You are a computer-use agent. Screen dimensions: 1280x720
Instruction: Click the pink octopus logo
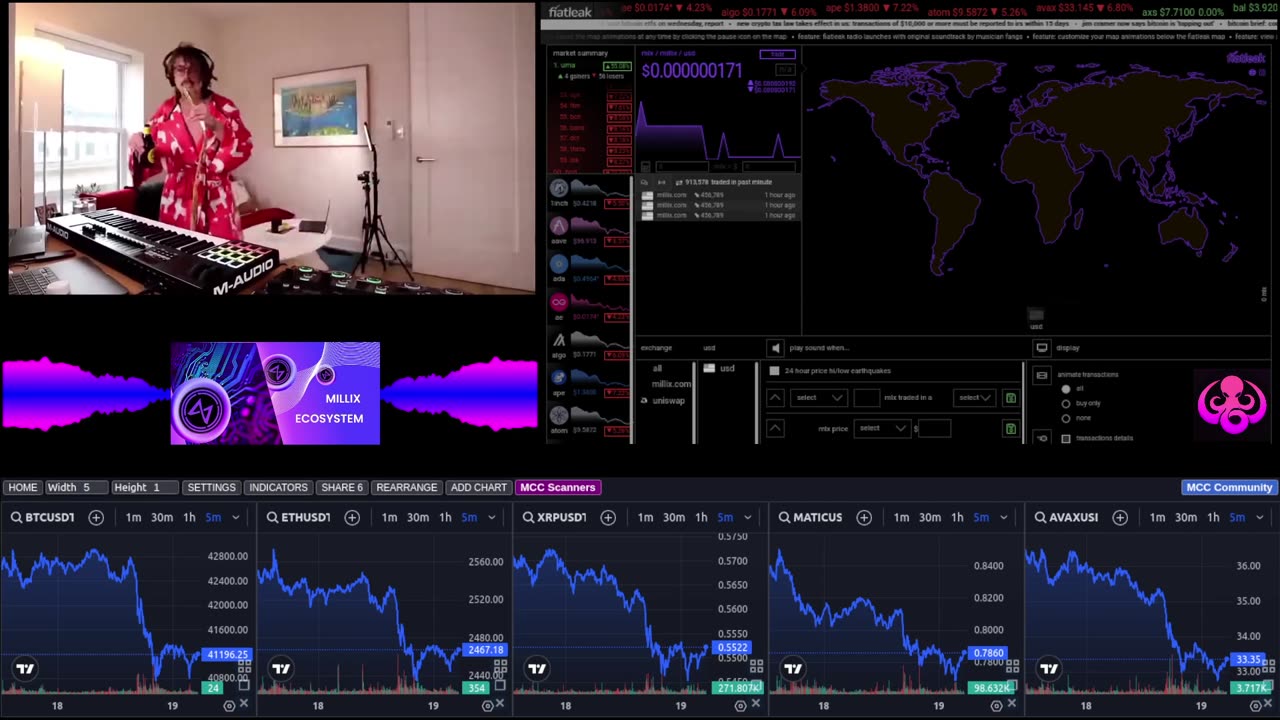coord(1232,403)
